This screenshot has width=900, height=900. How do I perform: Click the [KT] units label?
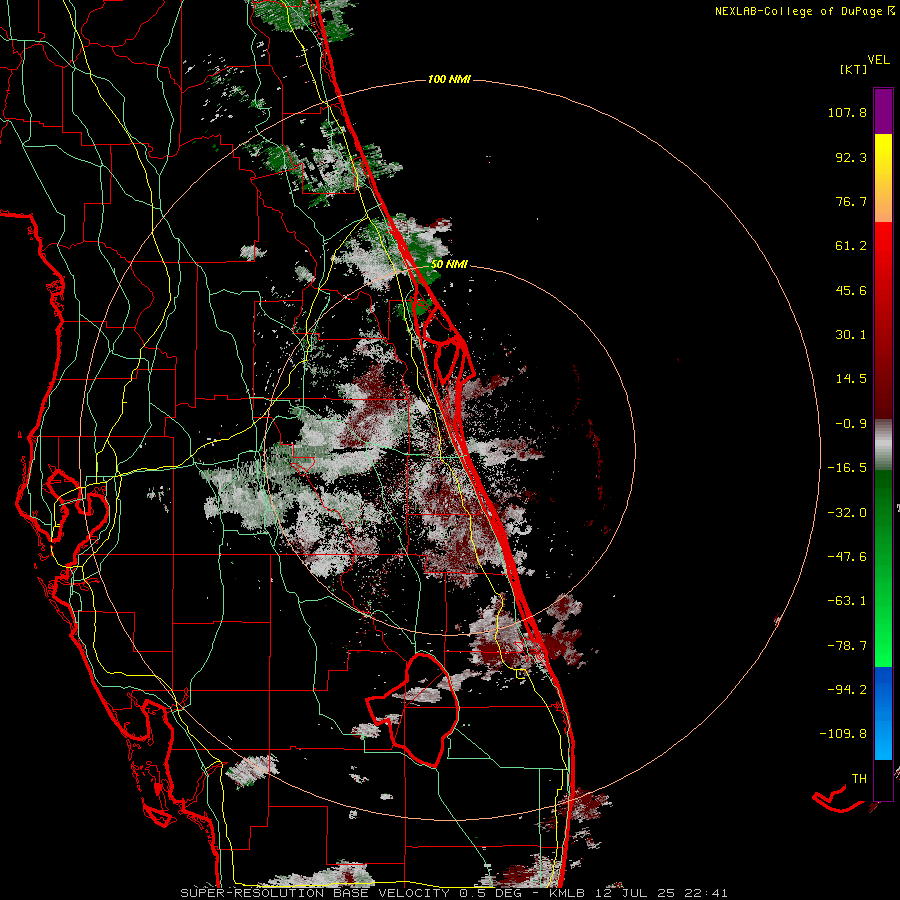(x=854, y=69)
